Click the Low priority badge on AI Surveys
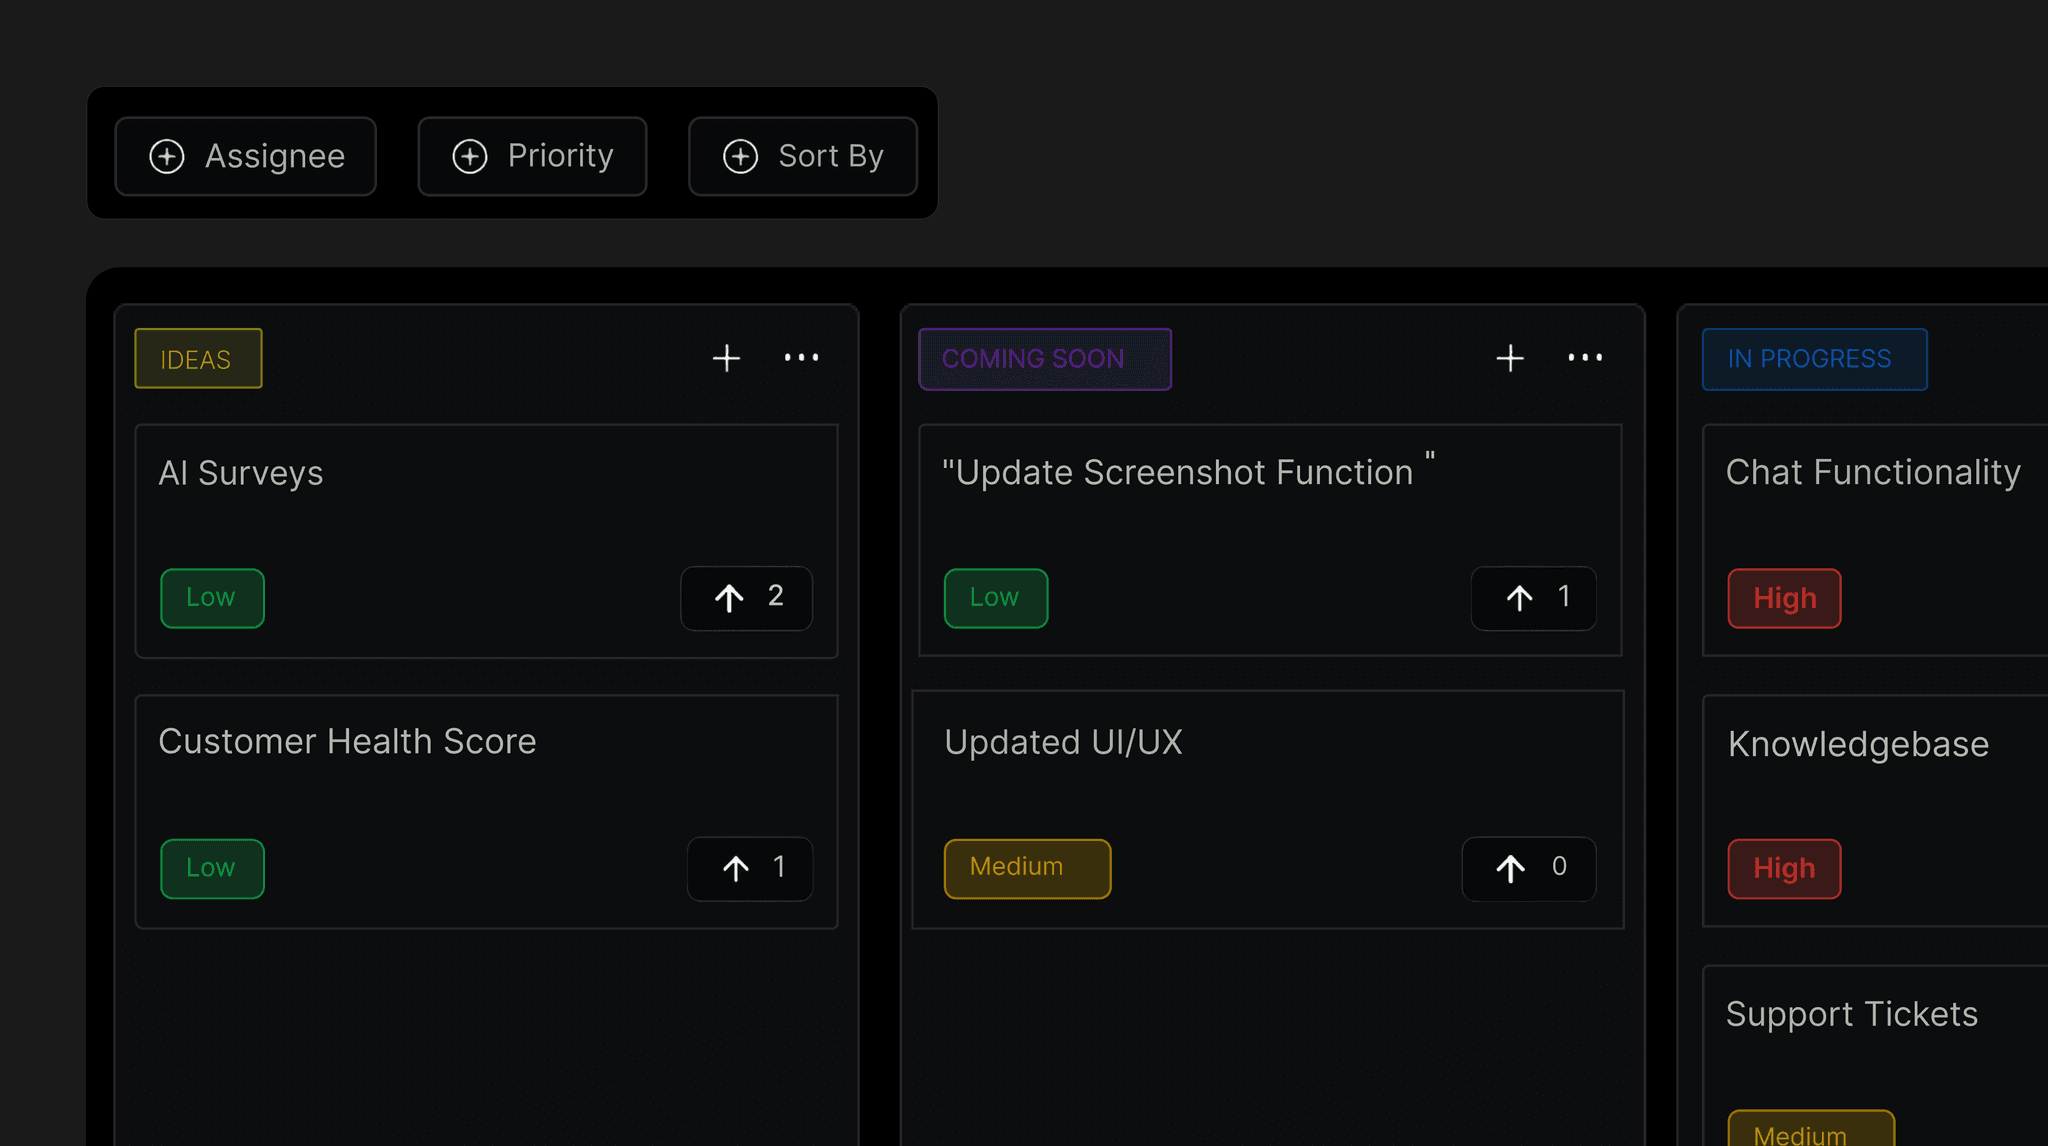Screen dimensions: 2048x1146 coord(211,598)
